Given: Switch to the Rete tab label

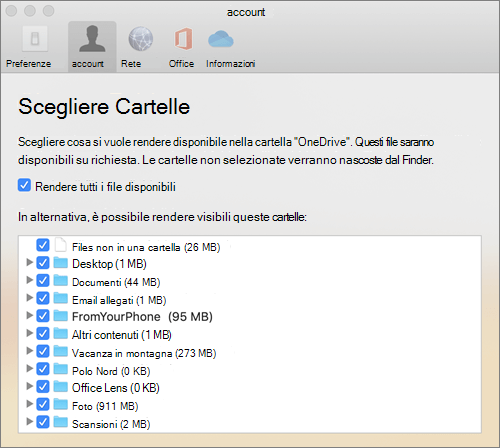Looking at the screenshot, I should (x=131, y=63).
